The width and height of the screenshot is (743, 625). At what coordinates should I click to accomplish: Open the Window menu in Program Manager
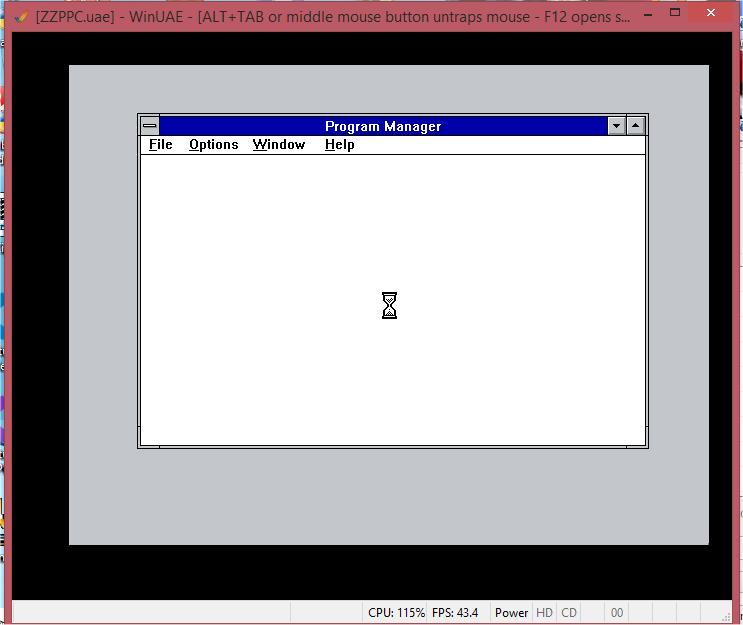coord(279,145)
